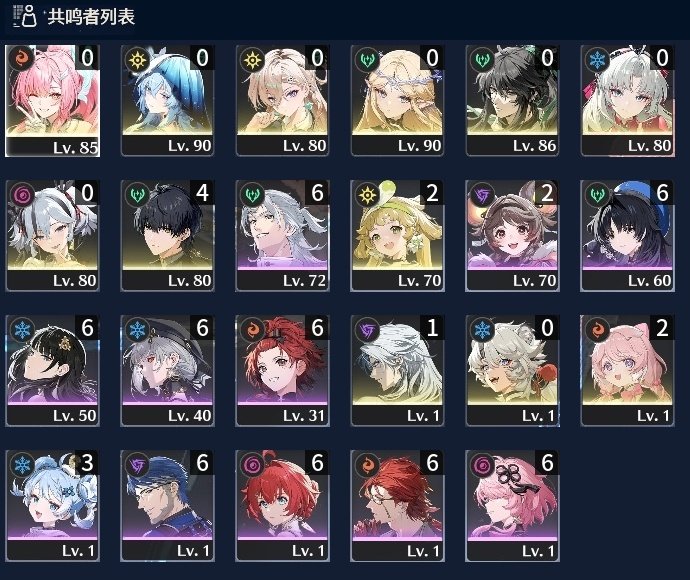Click the snowflake icon on white-haired Lv. 80 card
The width and height of the screenshot is (690, 580).
tap(597, 59)
